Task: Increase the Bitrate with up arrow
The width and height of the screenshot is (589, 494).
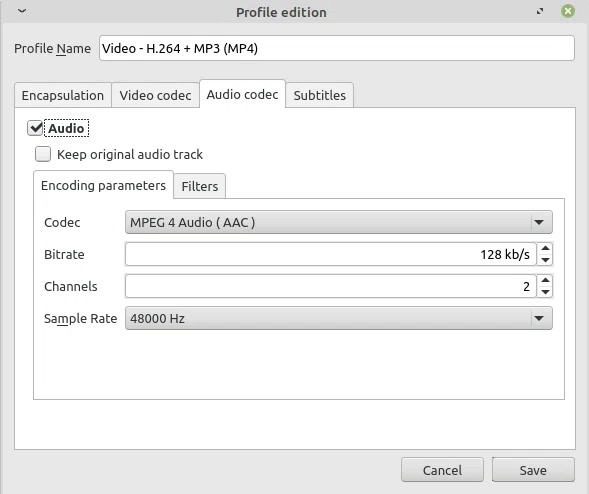Action: tap(545, 248)
